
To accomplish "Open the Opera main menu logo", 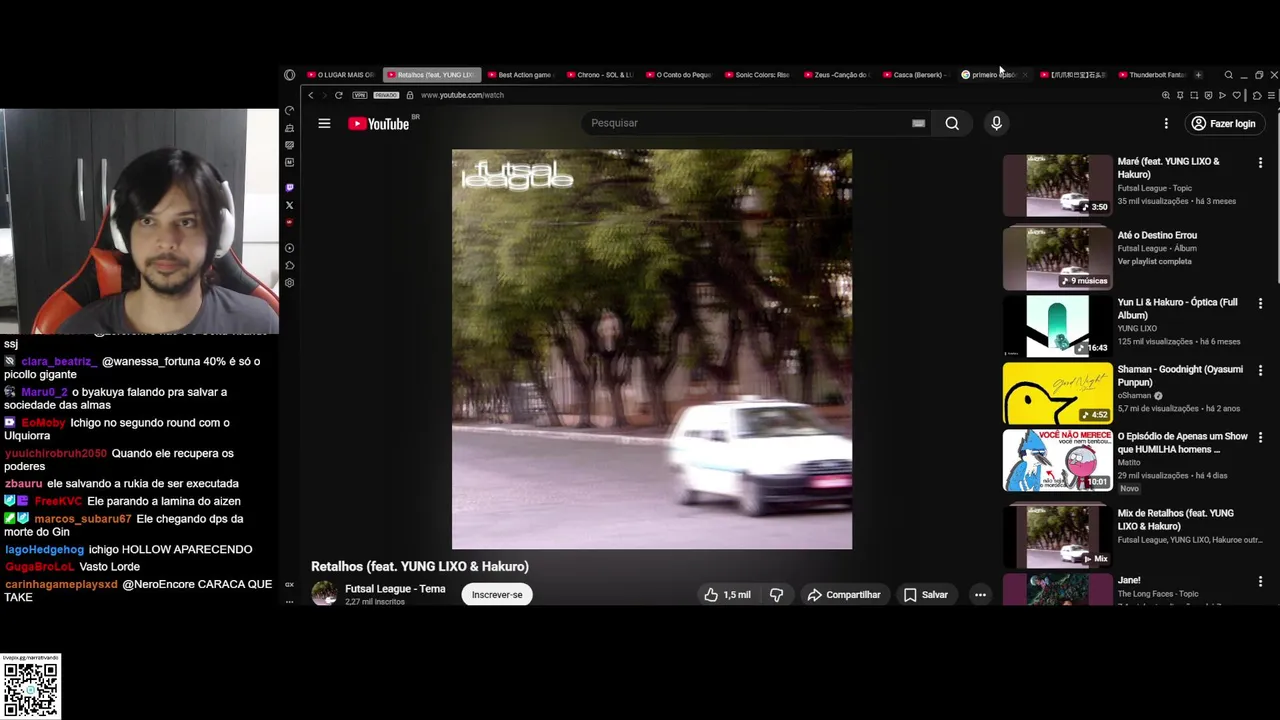I will tap(289, 75).
